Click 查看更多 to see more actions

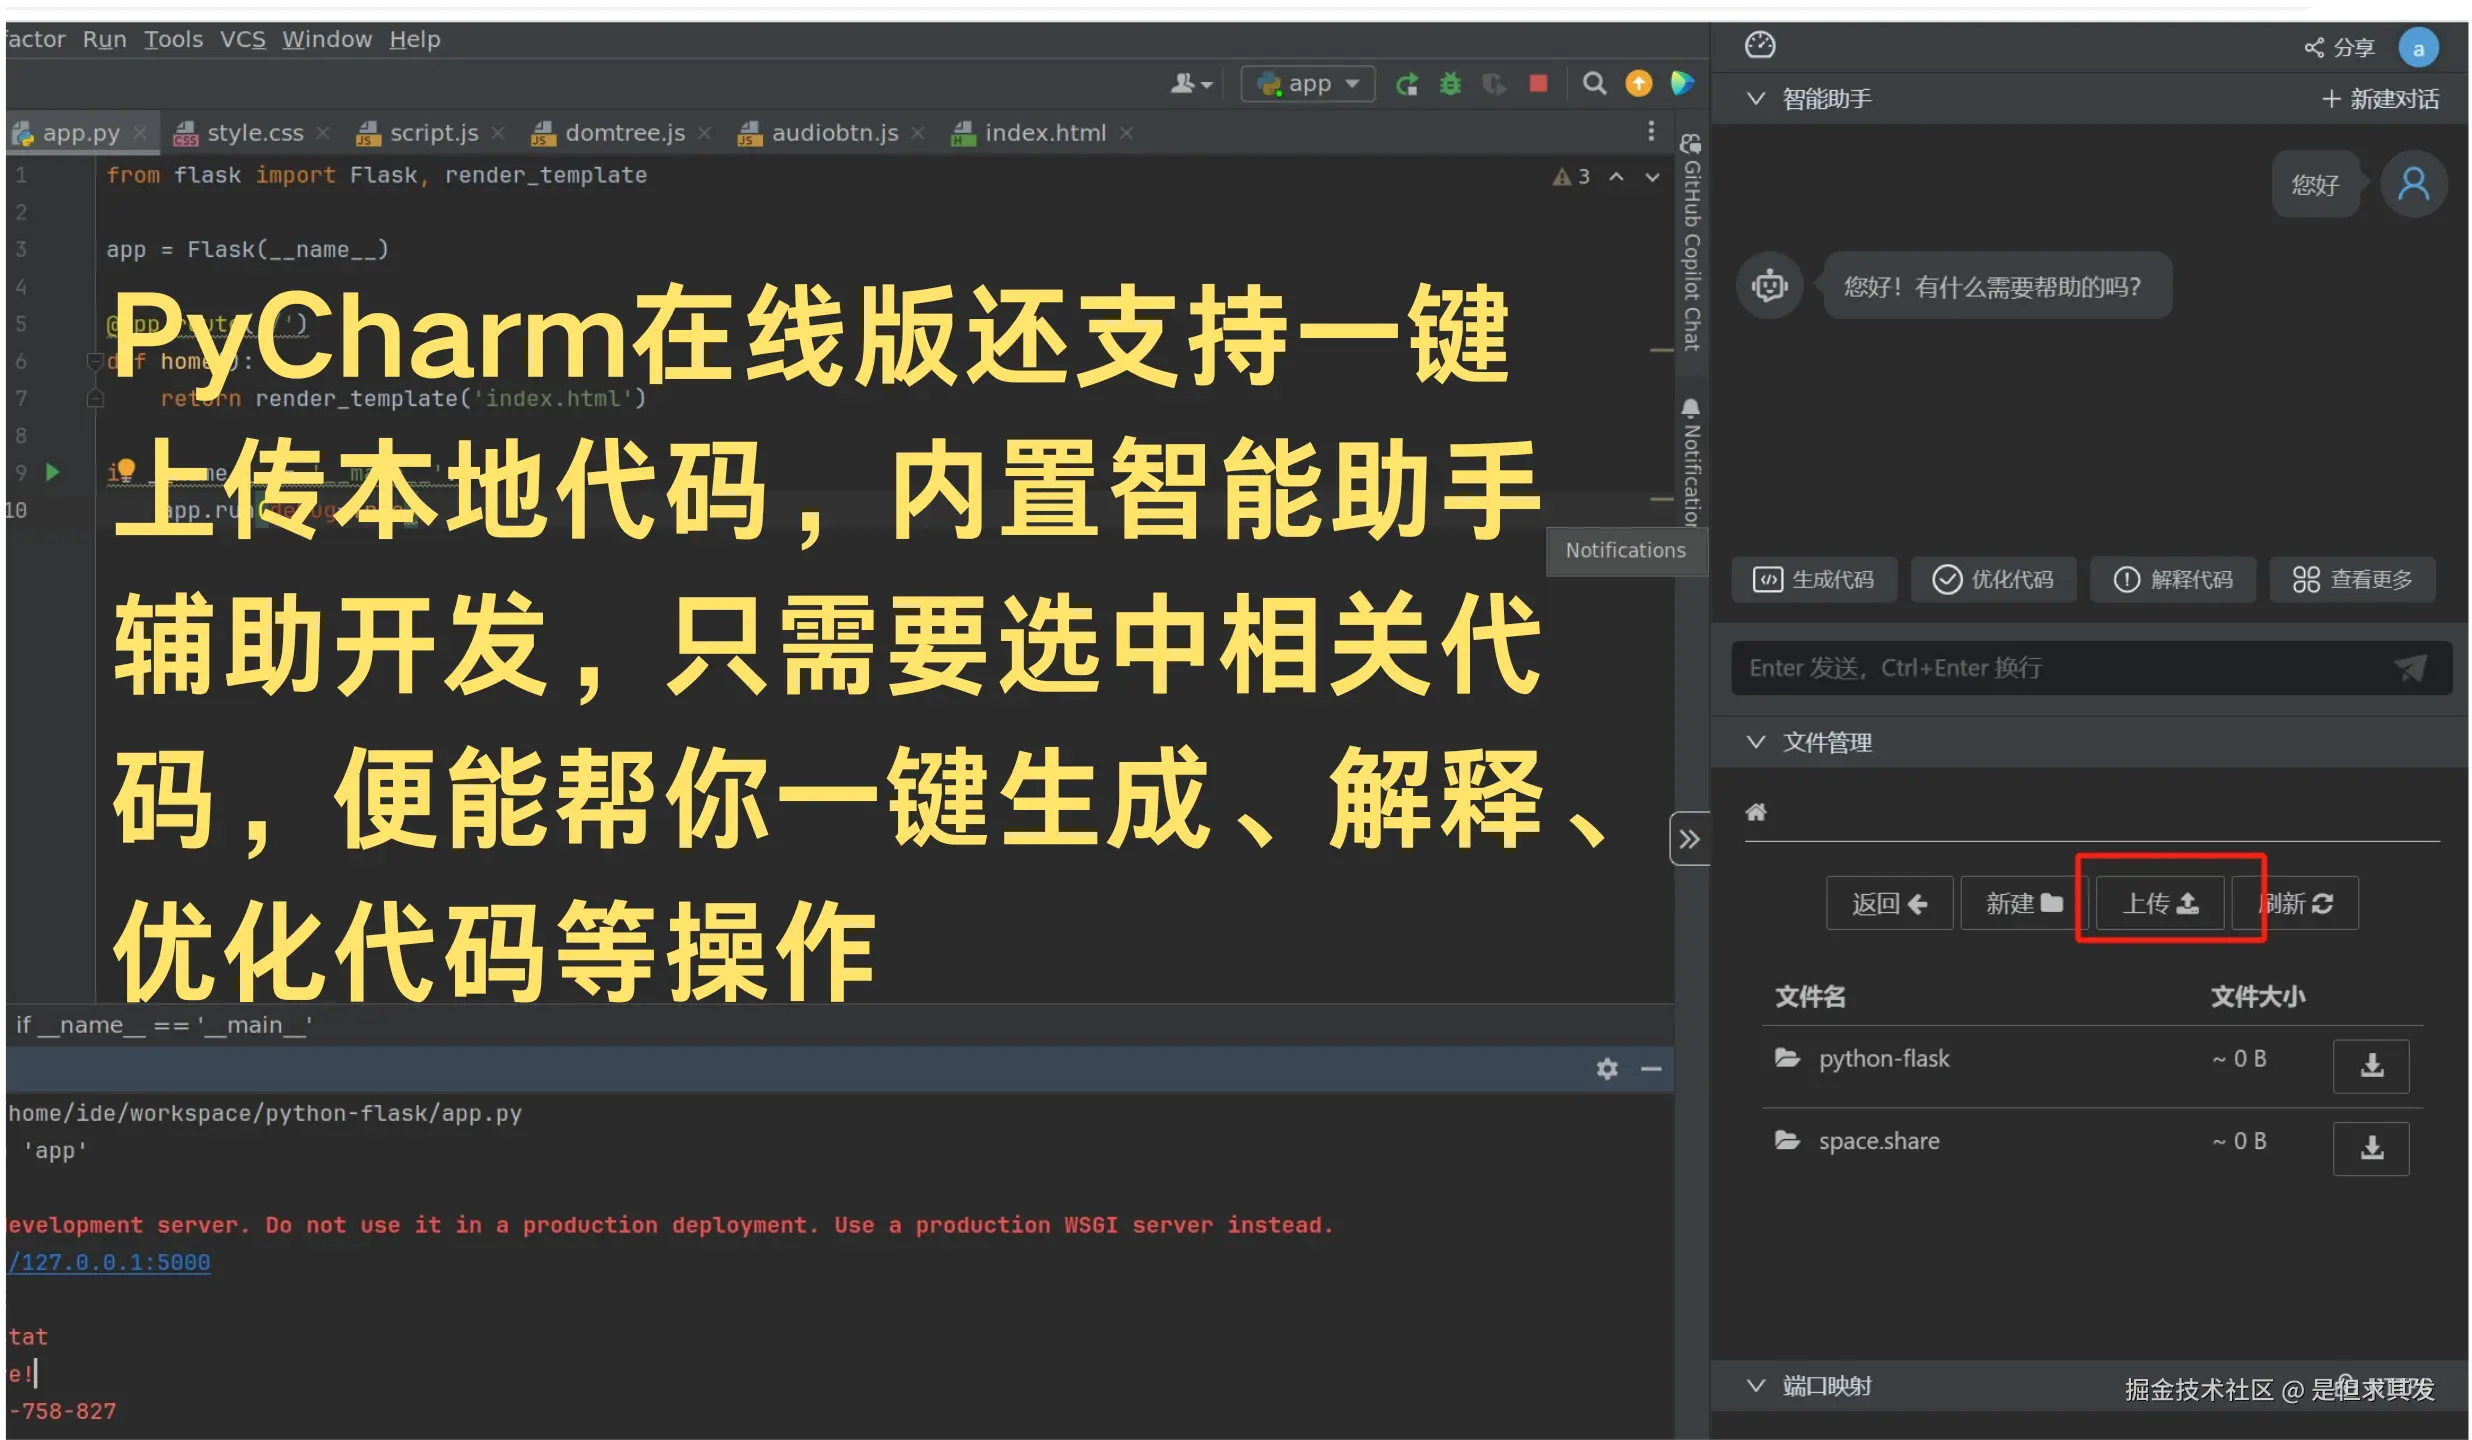[x=2352, y=579]
